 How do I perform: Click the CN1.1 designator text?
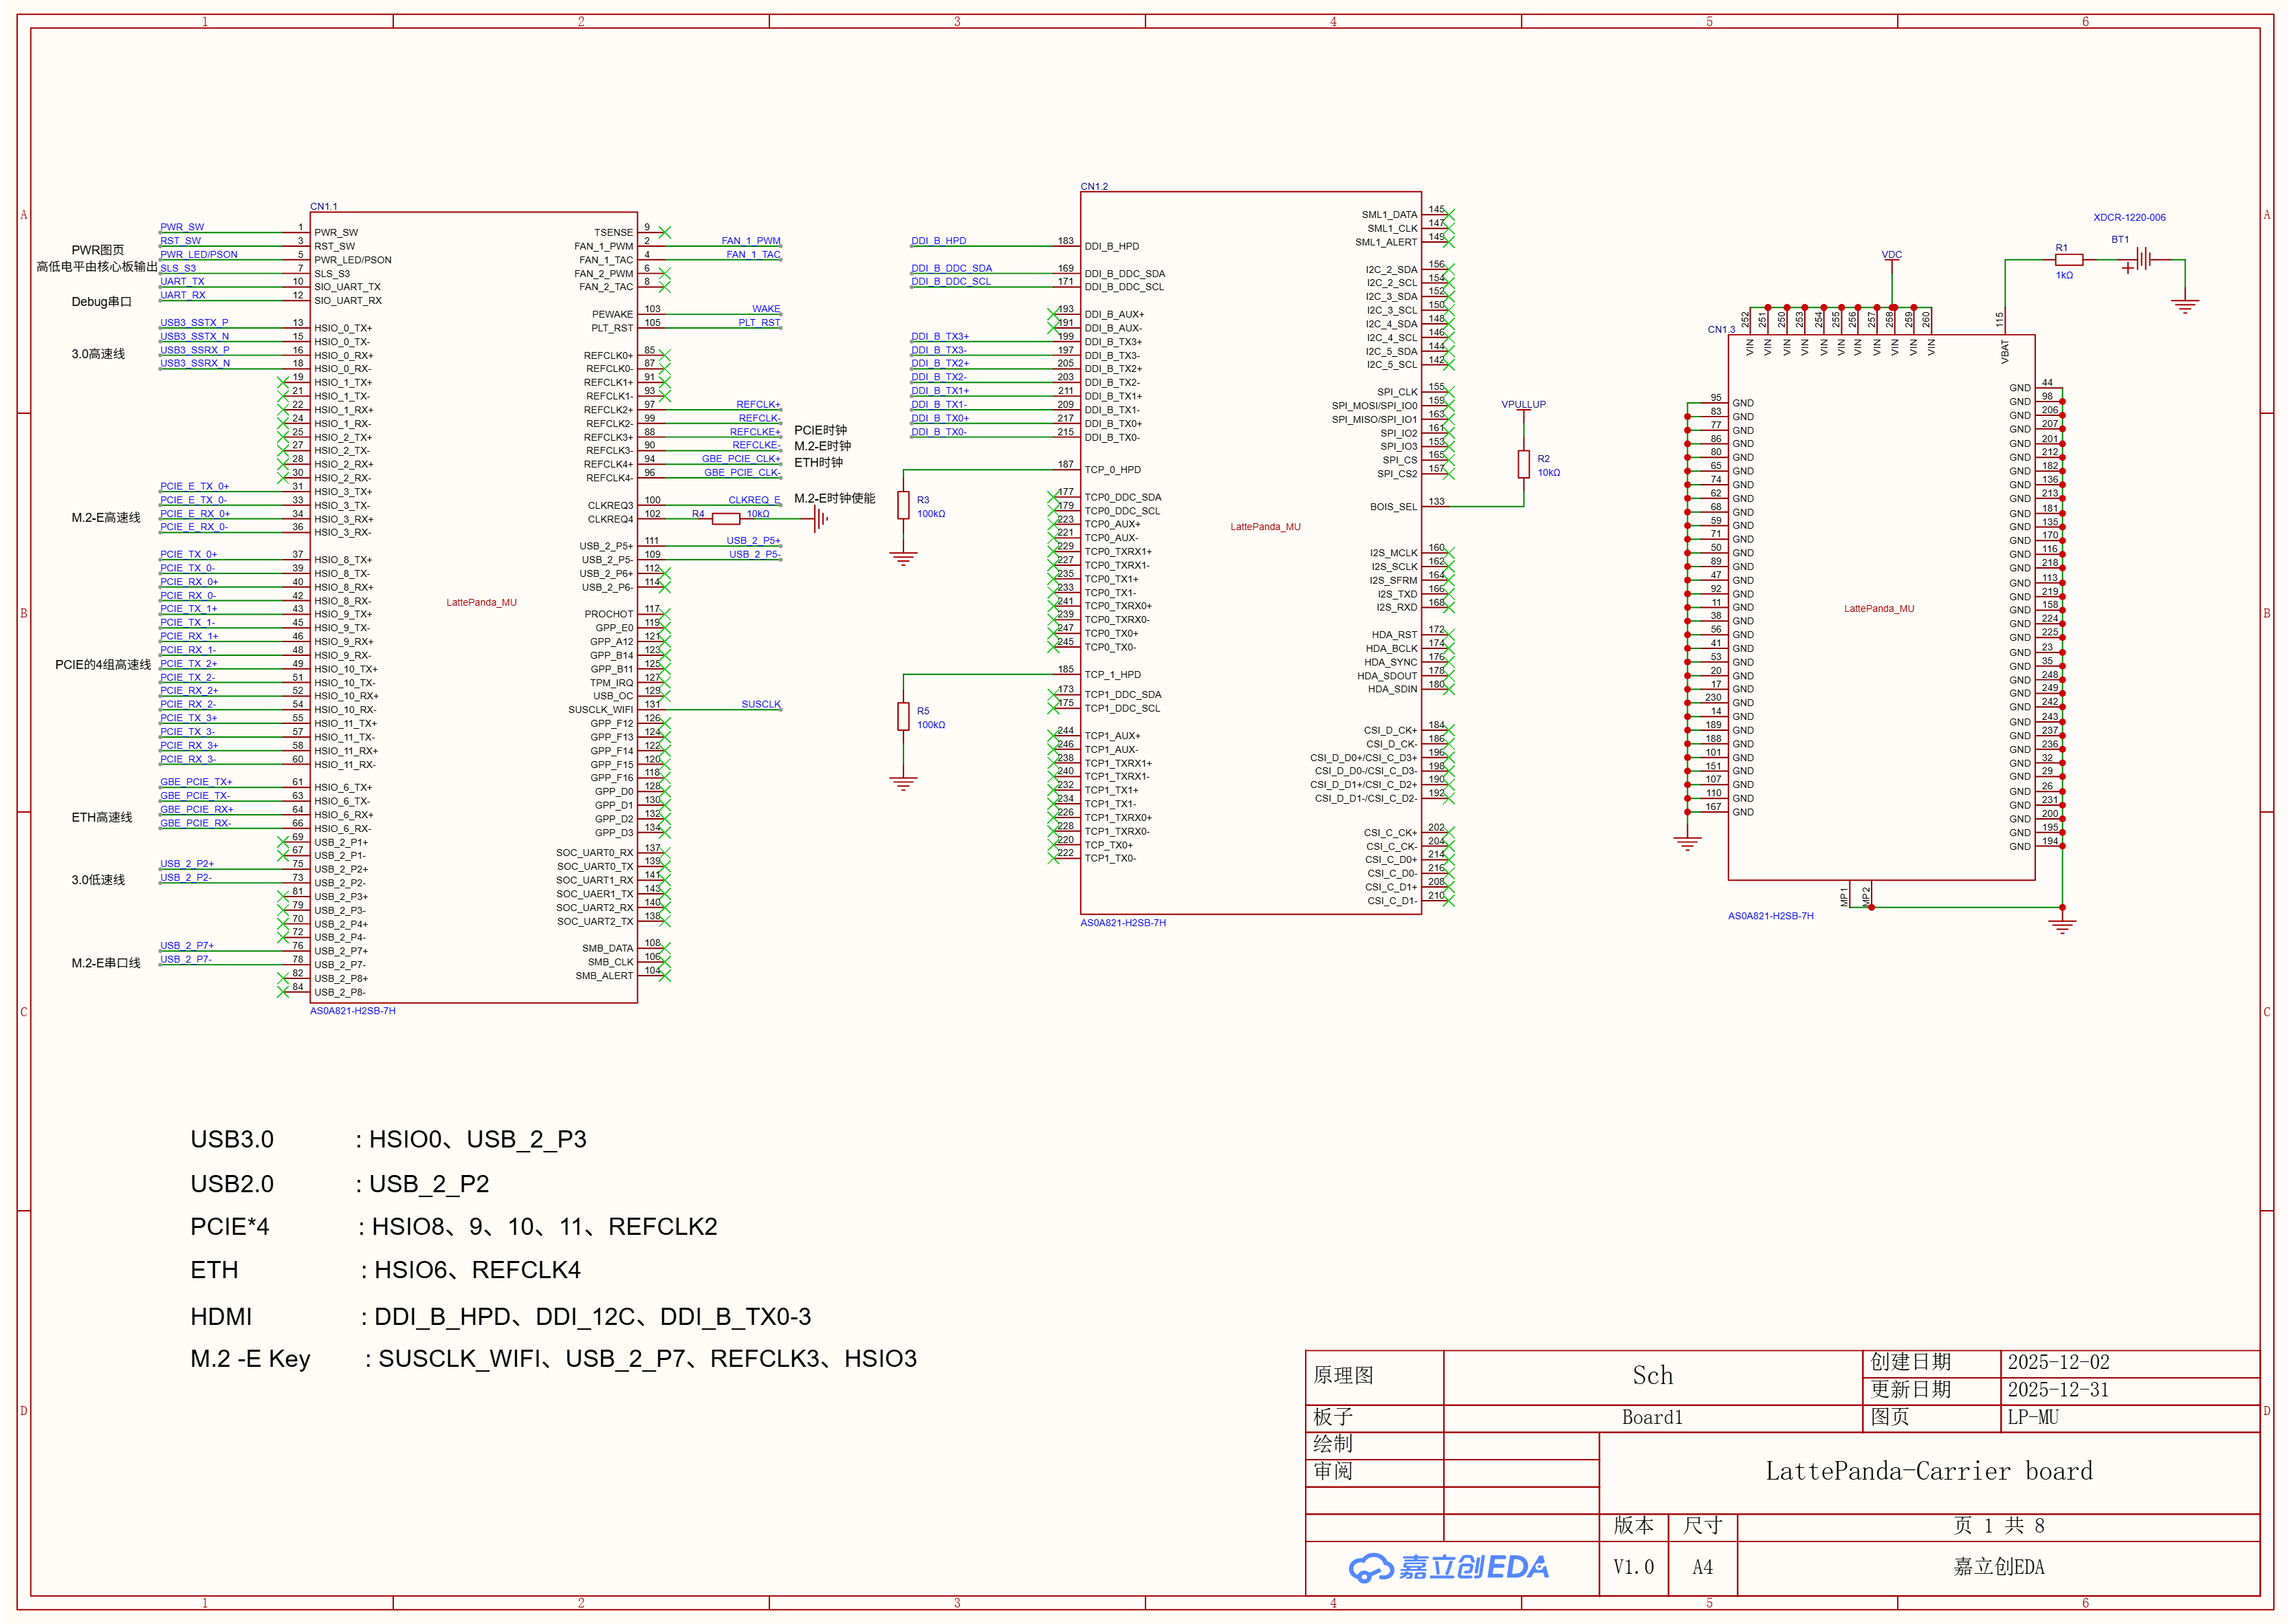click(324, 206)
